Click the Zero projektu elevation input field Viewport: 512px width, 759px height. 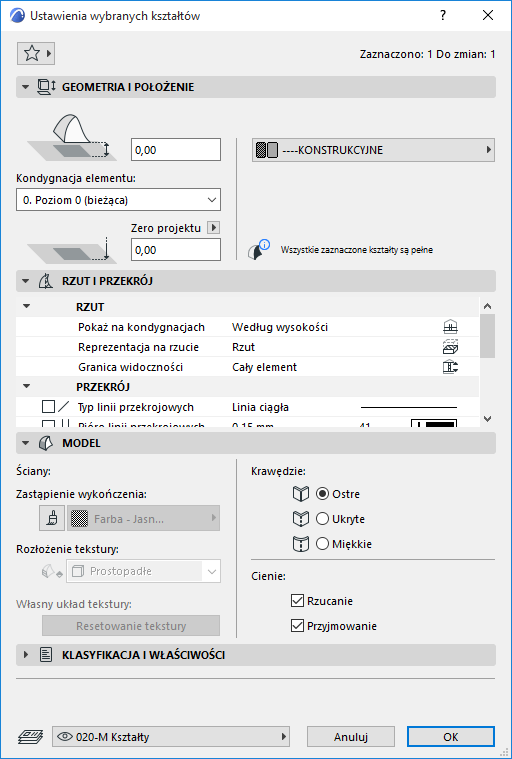click(176, 250)
